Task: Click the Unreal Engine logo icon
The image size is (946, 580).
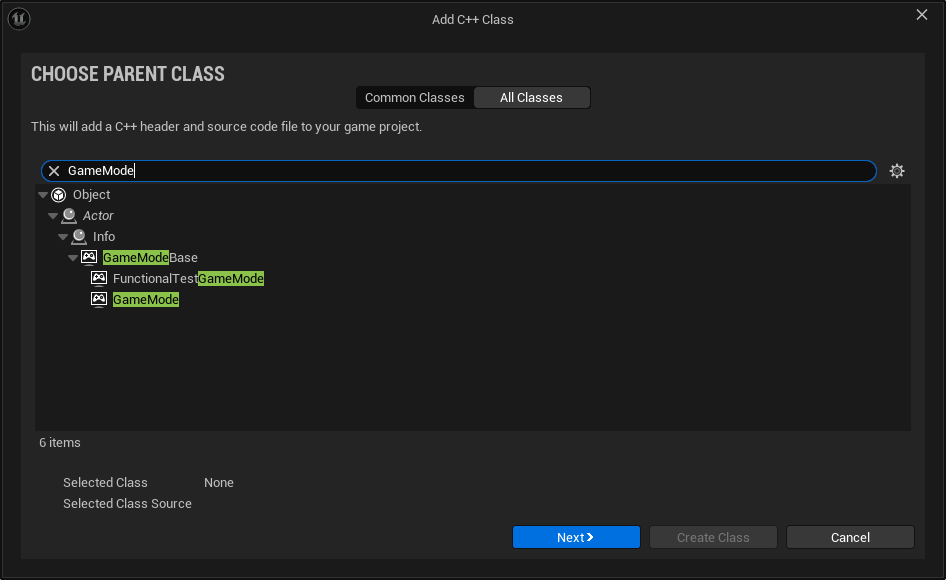Action: (19, 19)
